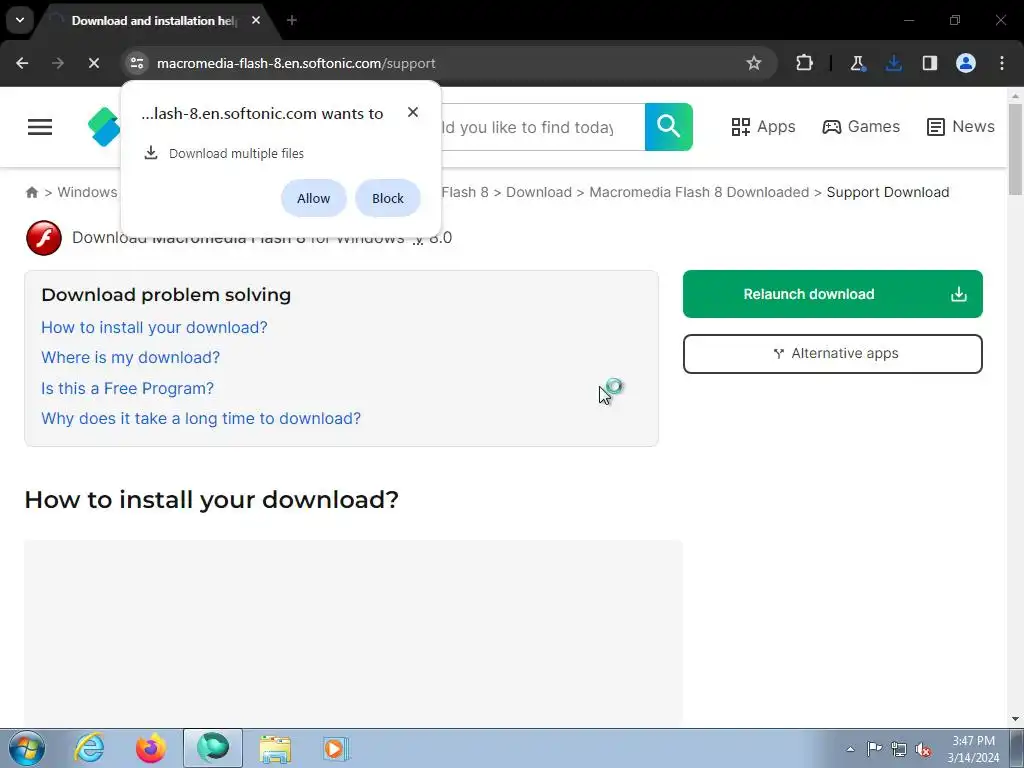
Task: Click the Softonic search field
Action: click(543, 127)
